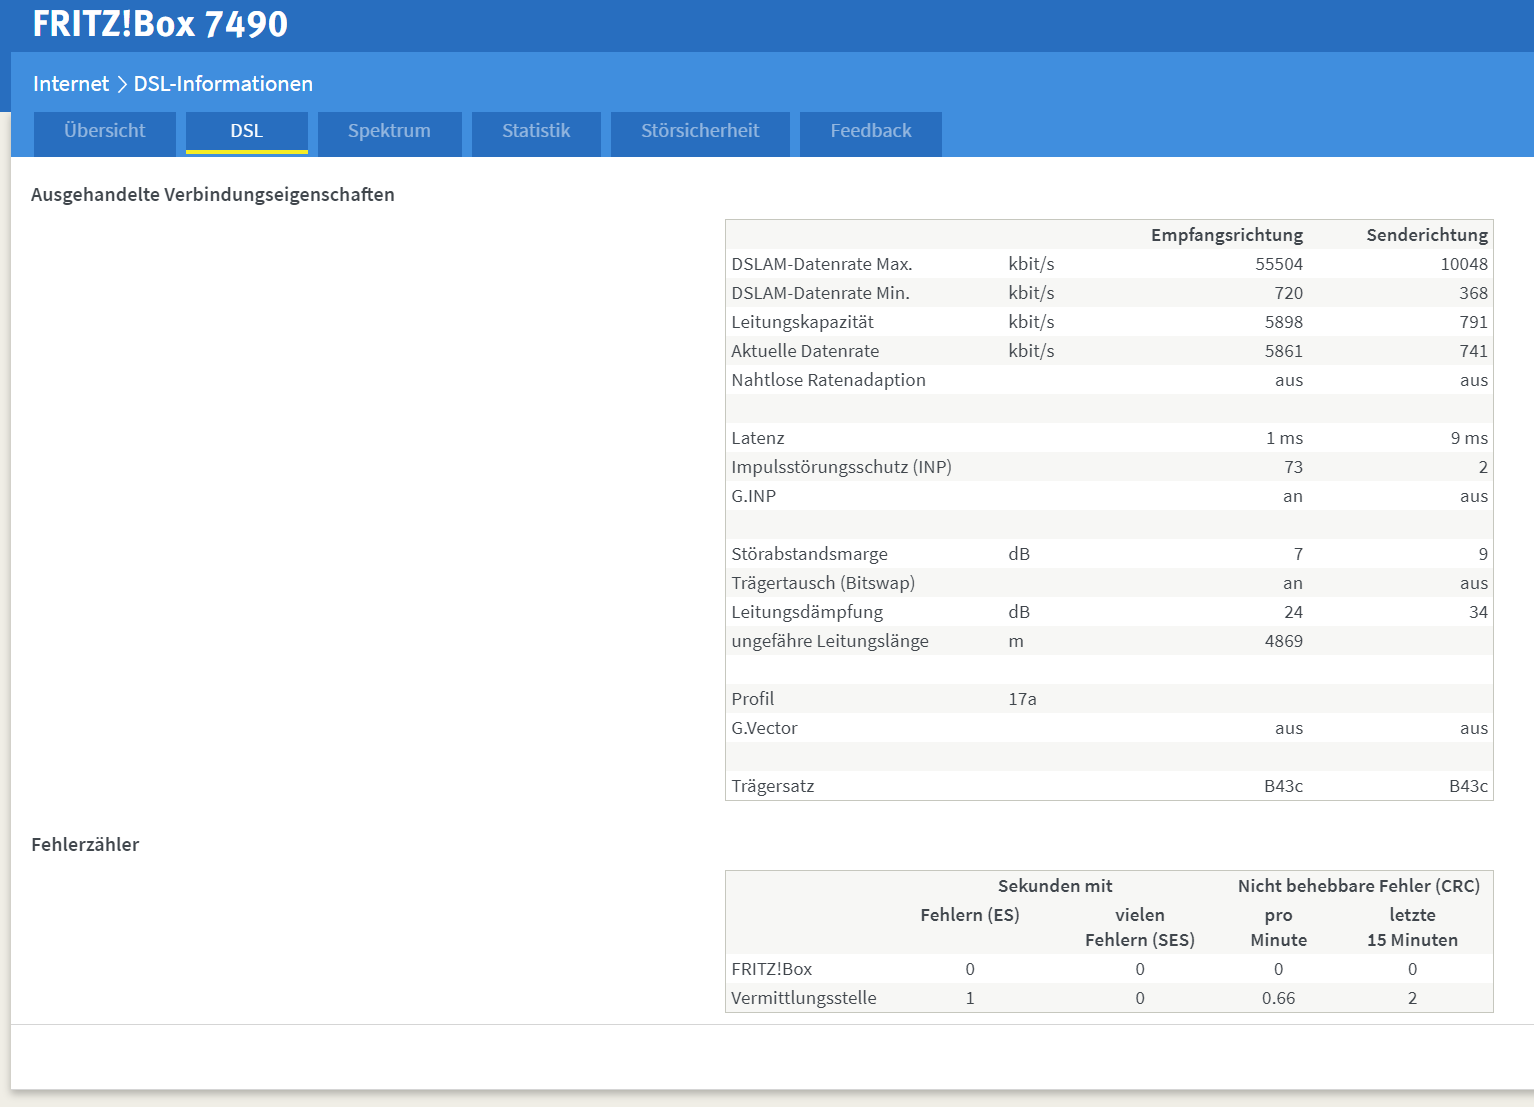Click the Ausgehandelte Verbindungseigenschaften heading

[x=213, y=195]
